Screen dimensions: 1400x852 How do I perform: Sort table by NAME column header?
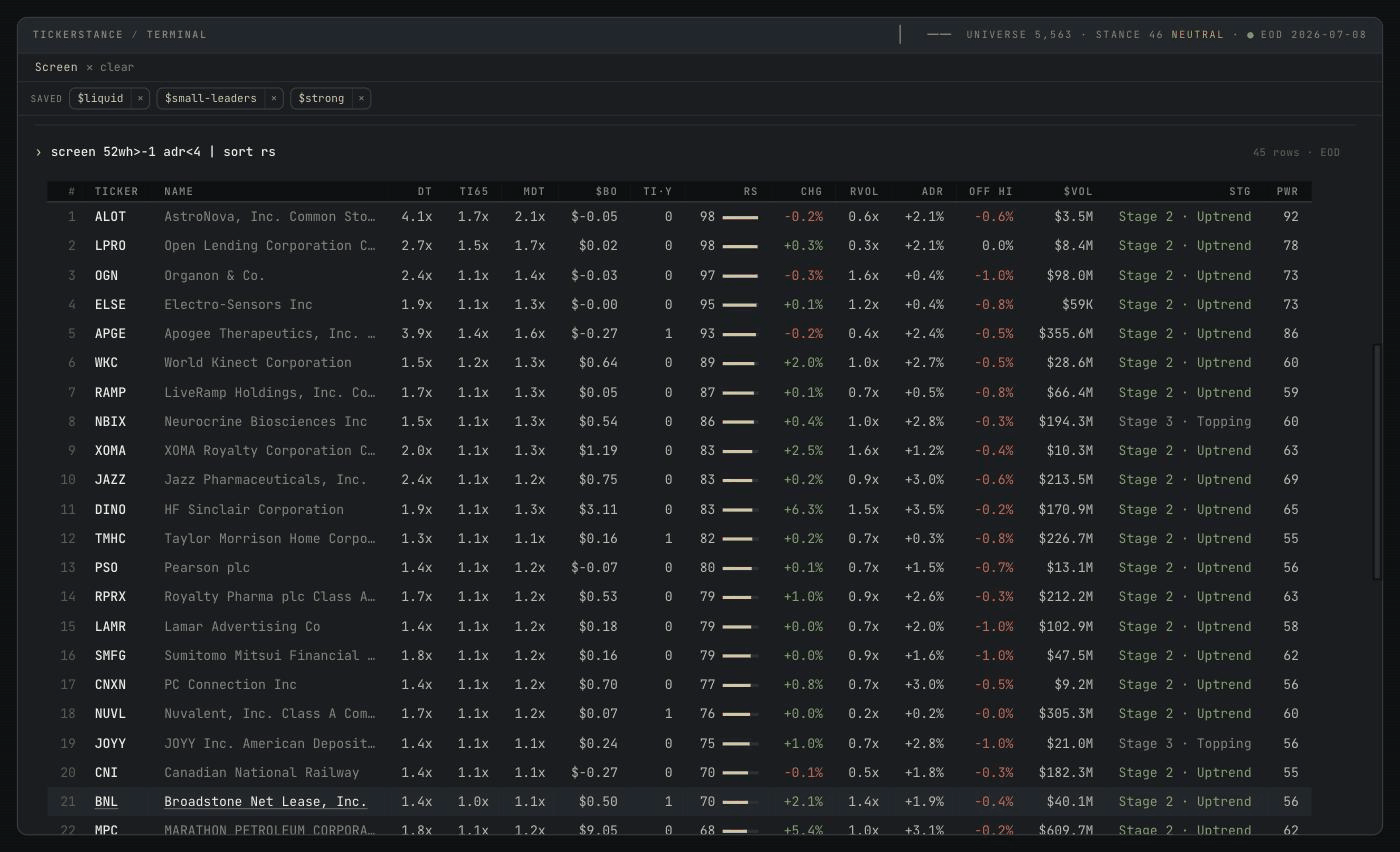tap(179, 191)
